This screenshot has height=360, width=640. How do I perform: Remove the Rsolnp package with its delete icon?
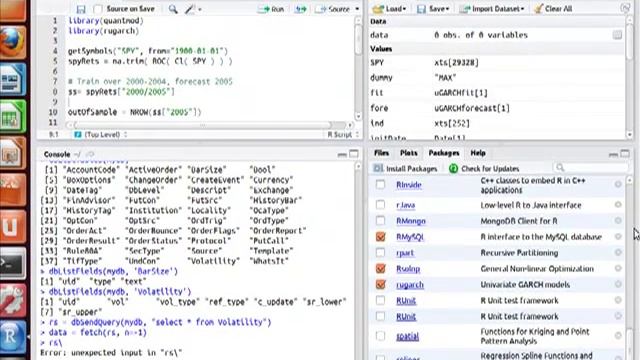618,268
